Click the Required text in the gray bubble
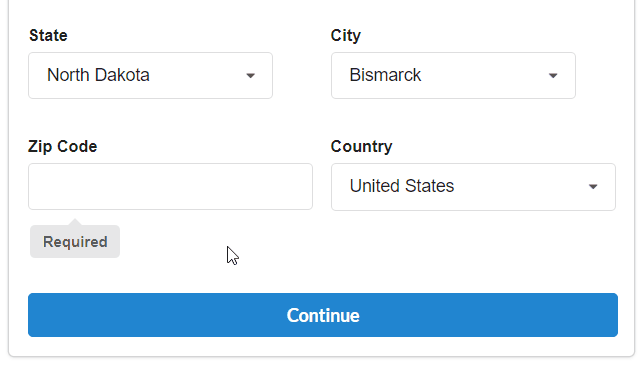The image size is (640, 388). (75, 242)
